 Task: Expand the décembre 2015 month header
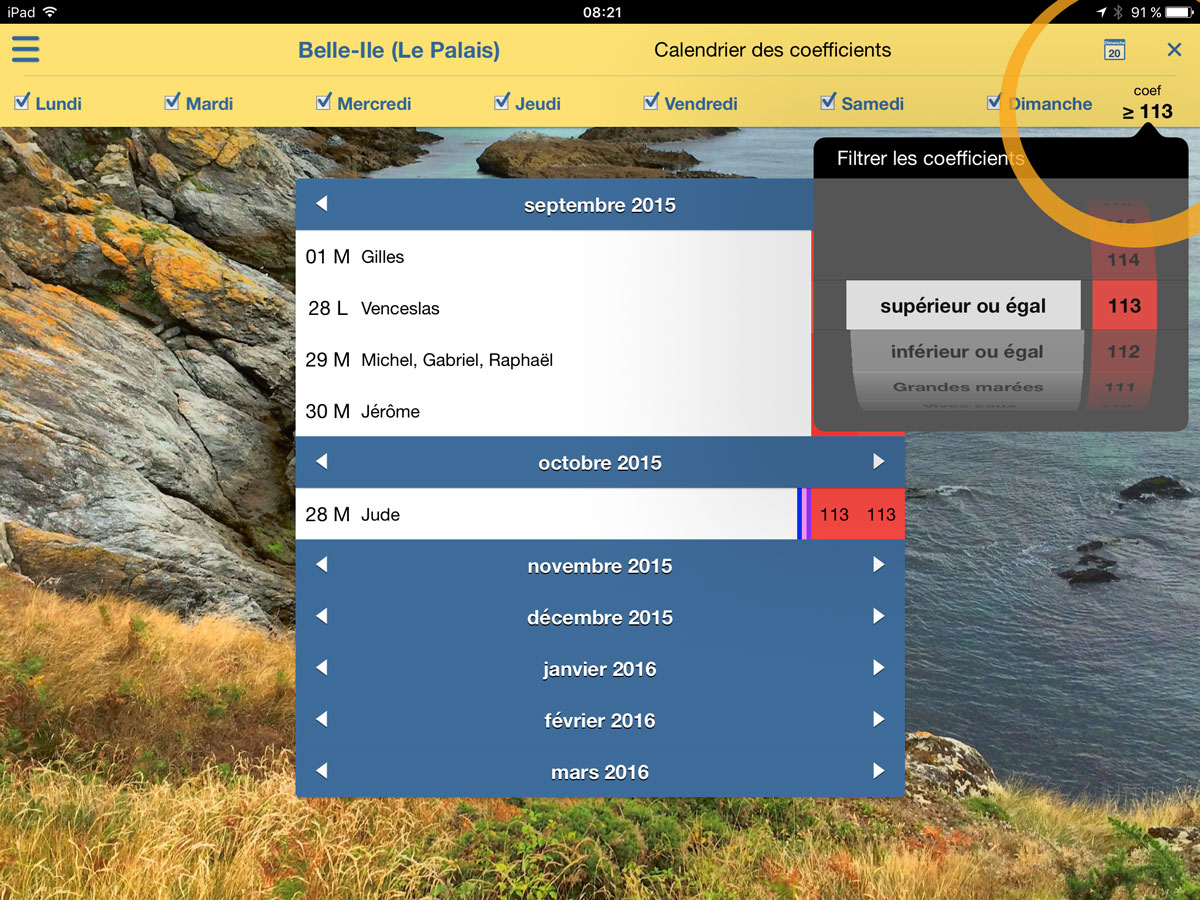(600, 617)
